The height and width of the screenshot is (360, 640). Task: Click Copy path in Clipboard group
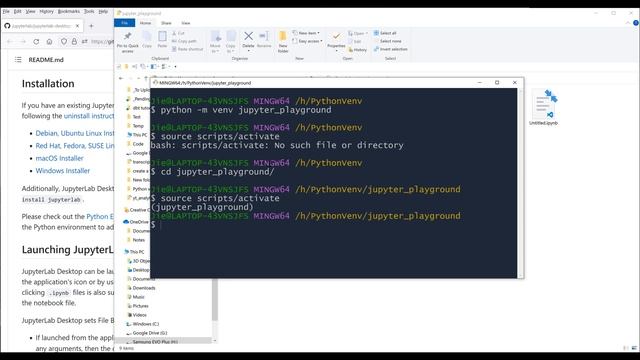coord(184,41)
